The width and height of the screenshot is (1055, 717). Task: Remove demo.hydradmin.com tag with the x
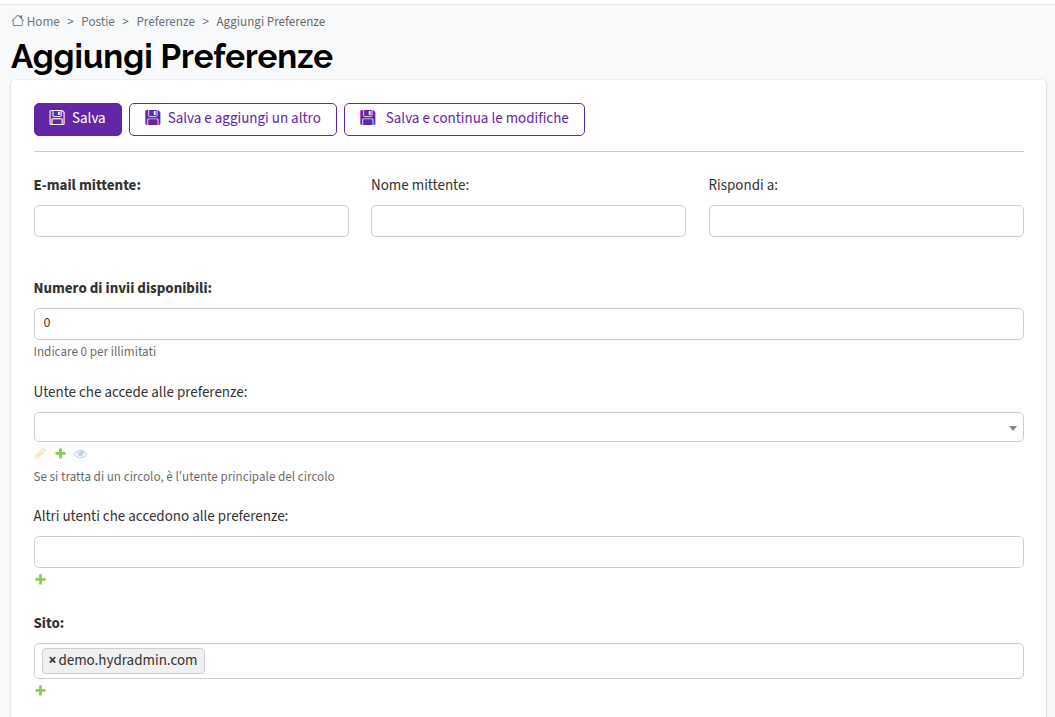pos(52,661)
